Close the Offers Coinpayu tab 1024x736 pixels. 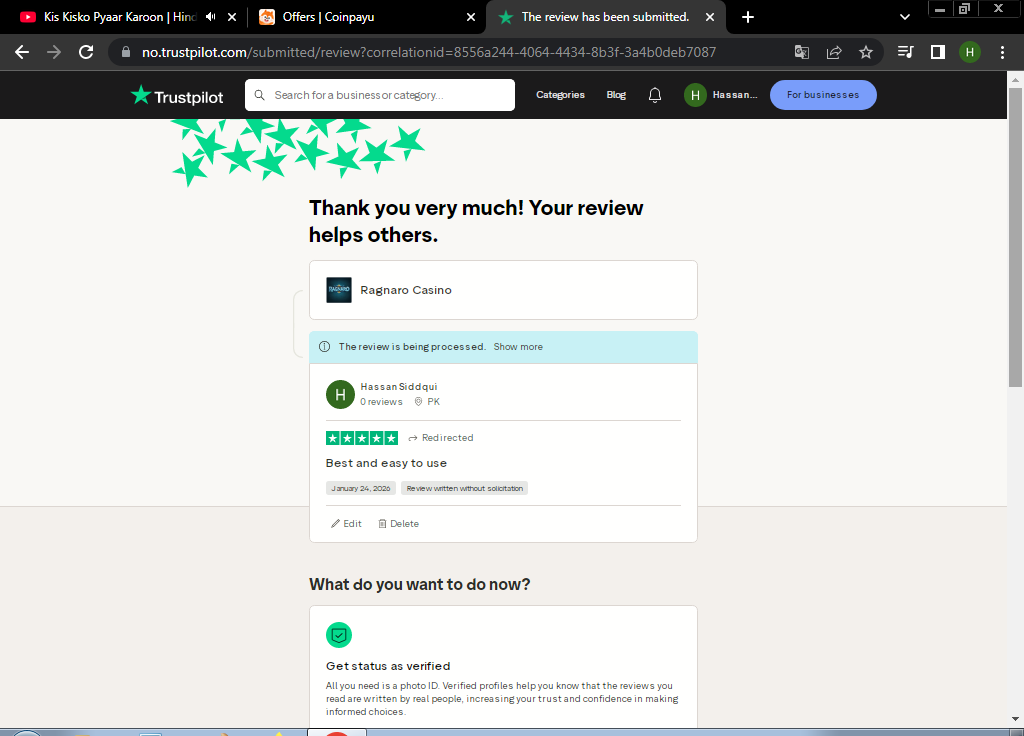pos(471,17)
